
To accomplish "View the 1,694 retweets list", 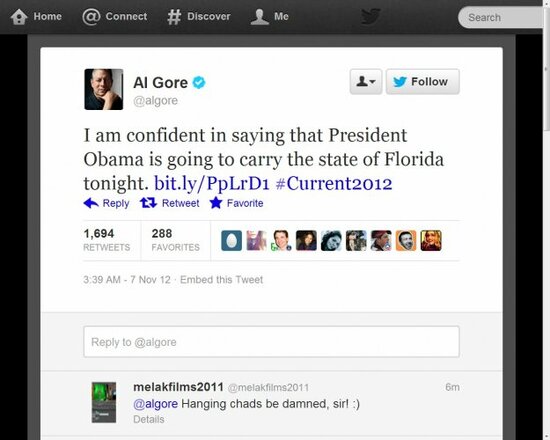I will 107,240.
